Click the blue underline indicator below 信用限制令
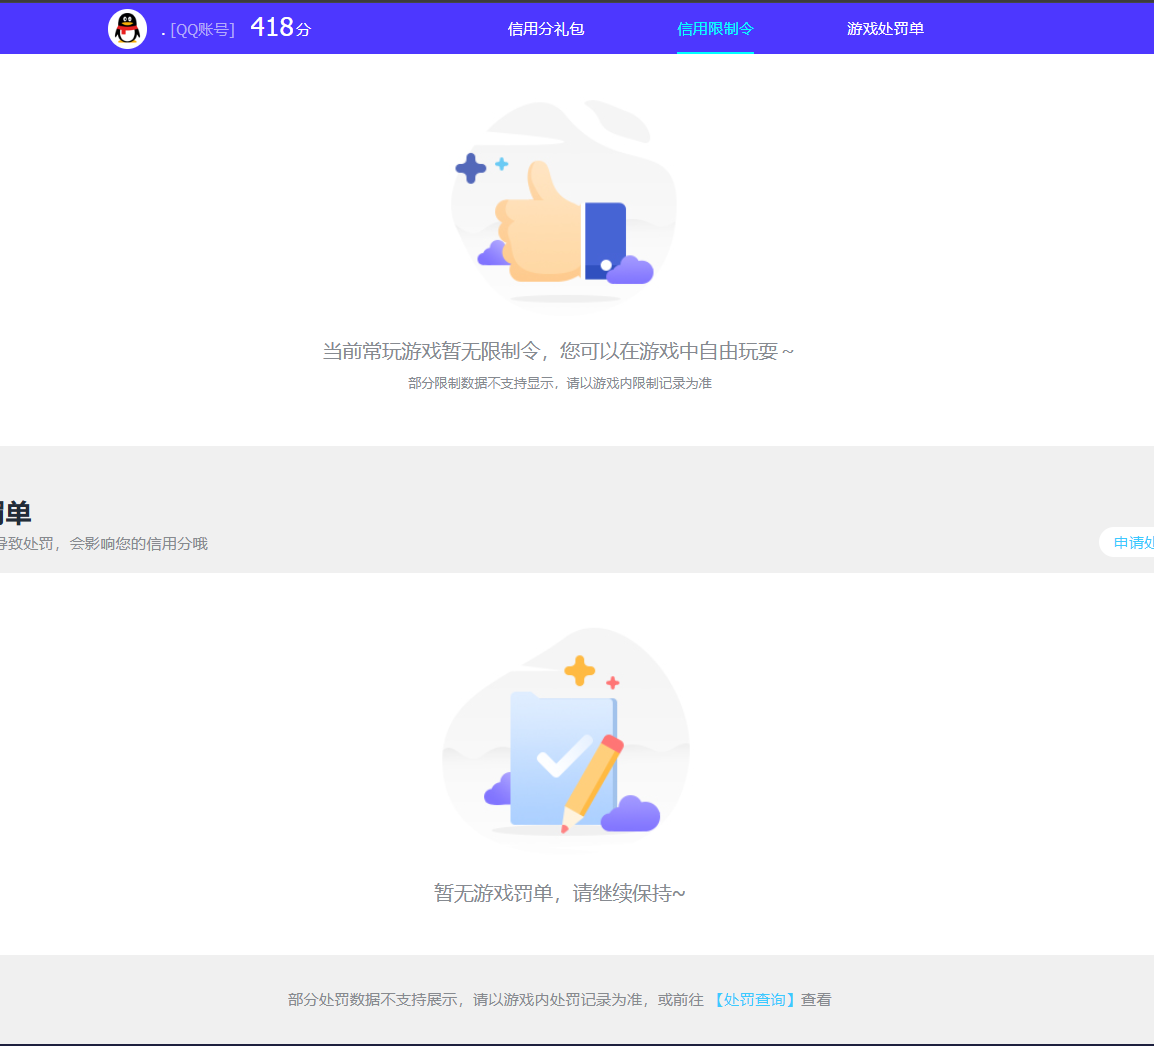This screenshot has width=1154, height=1046. [x=715, y=53]
